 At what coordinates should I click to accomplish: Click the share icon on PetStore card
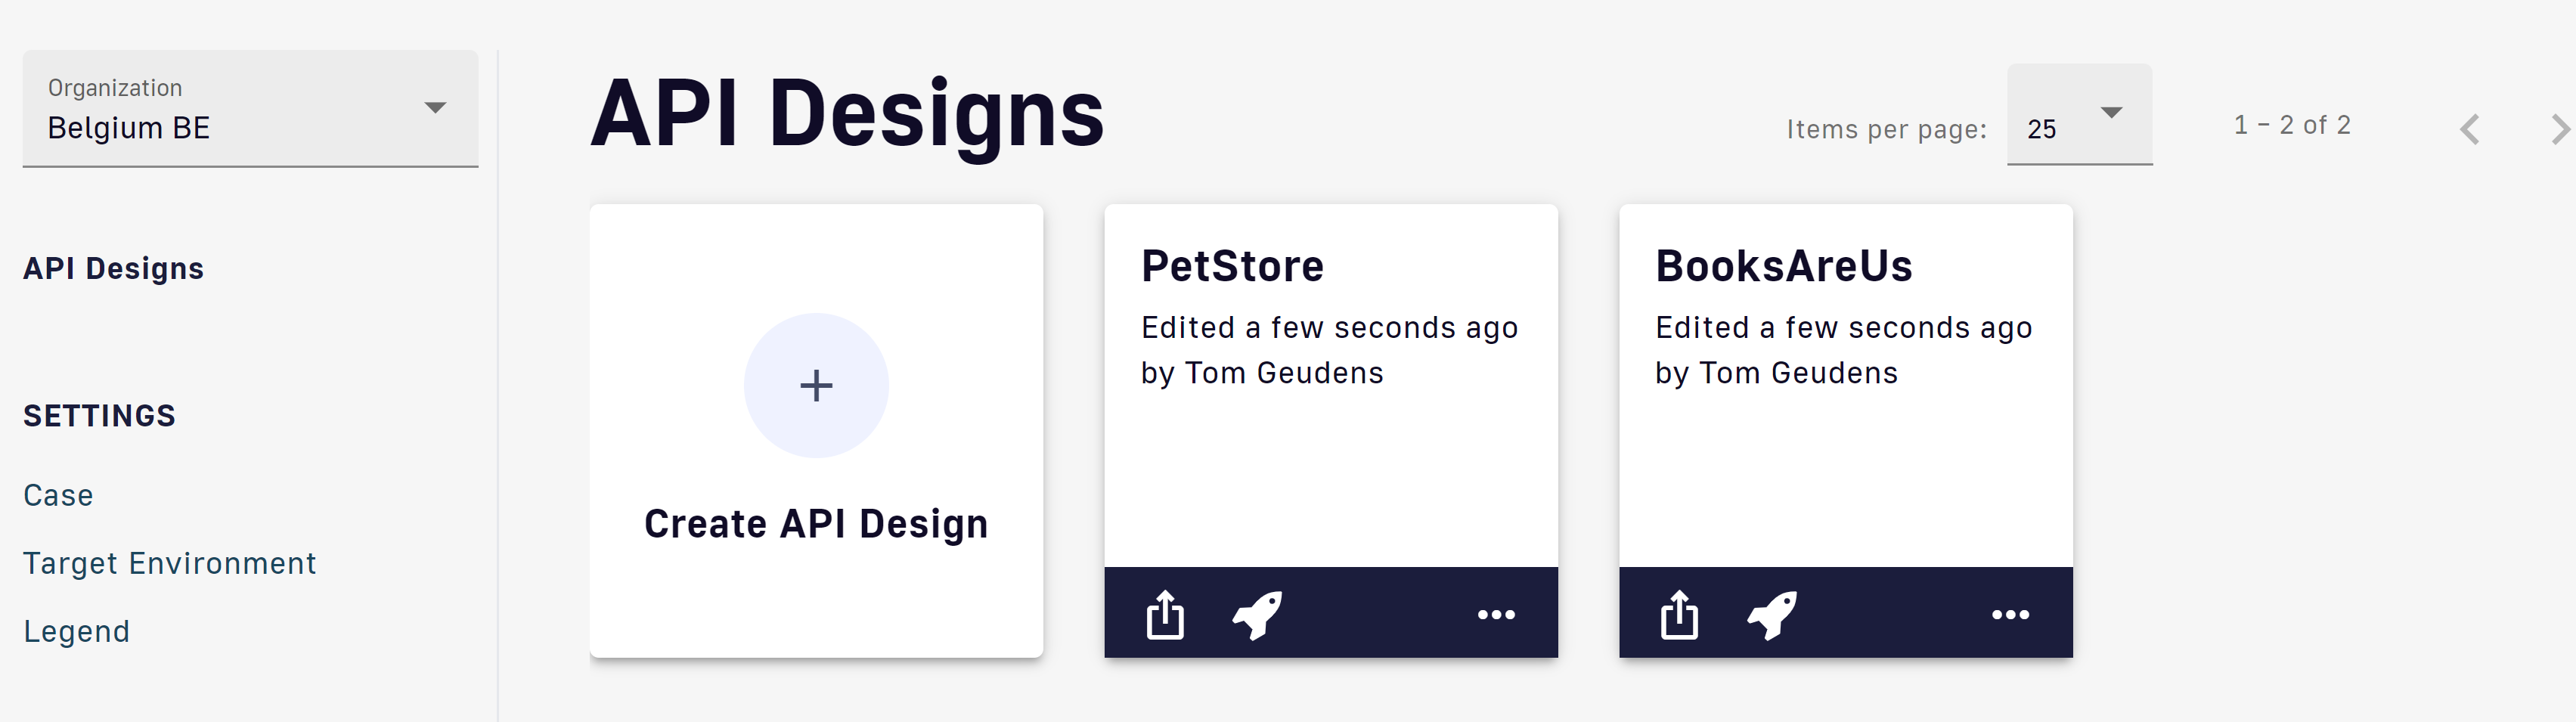click(x=1165, y=614)
